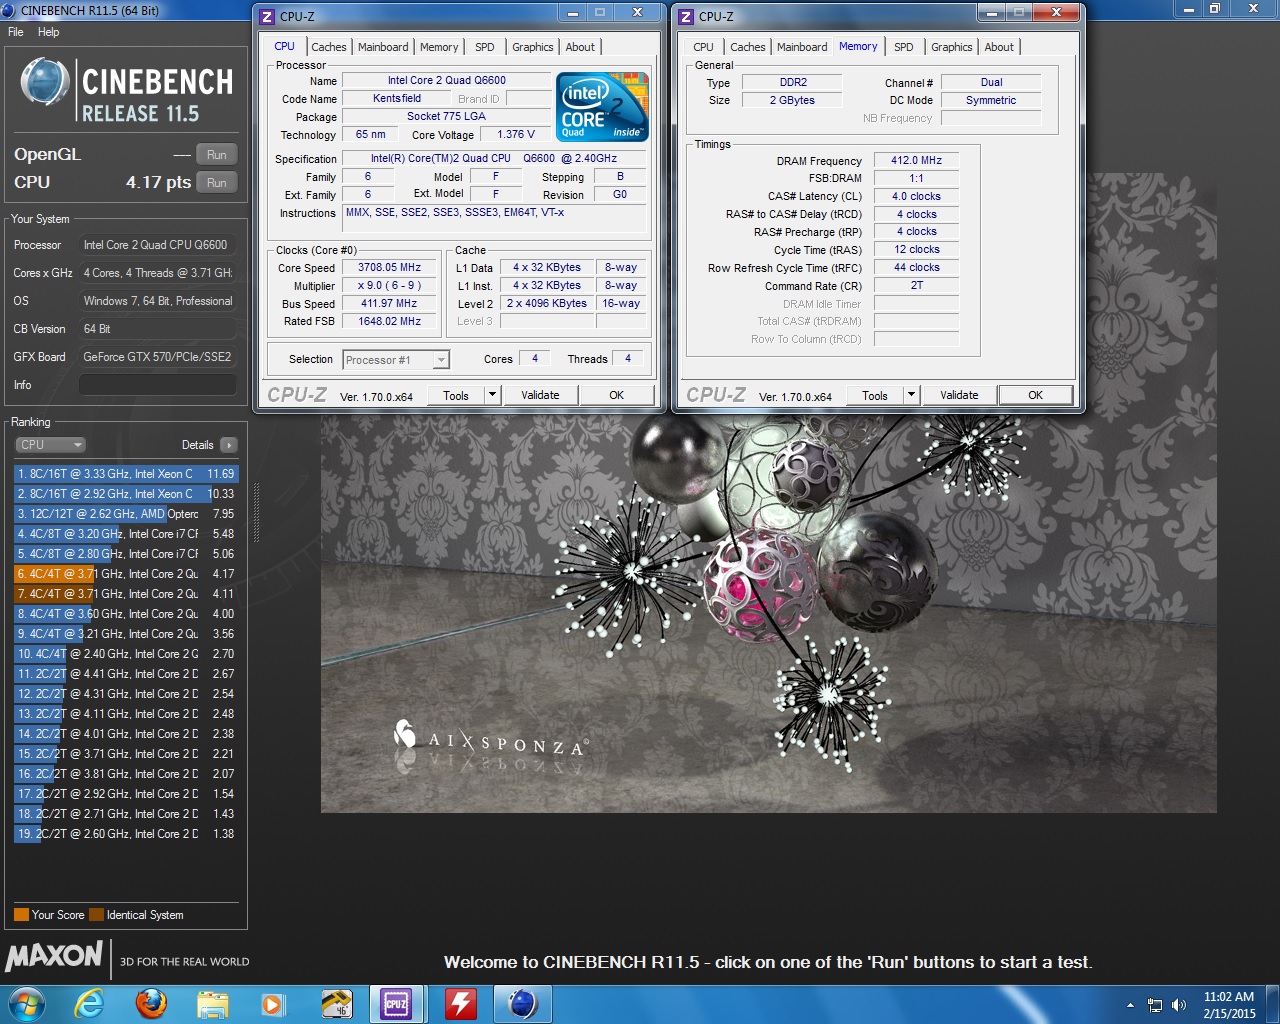Select ranking row 1 Xeon 11.69
The width and height of the screenshot is (1280, 1024).
pos(126,474)
